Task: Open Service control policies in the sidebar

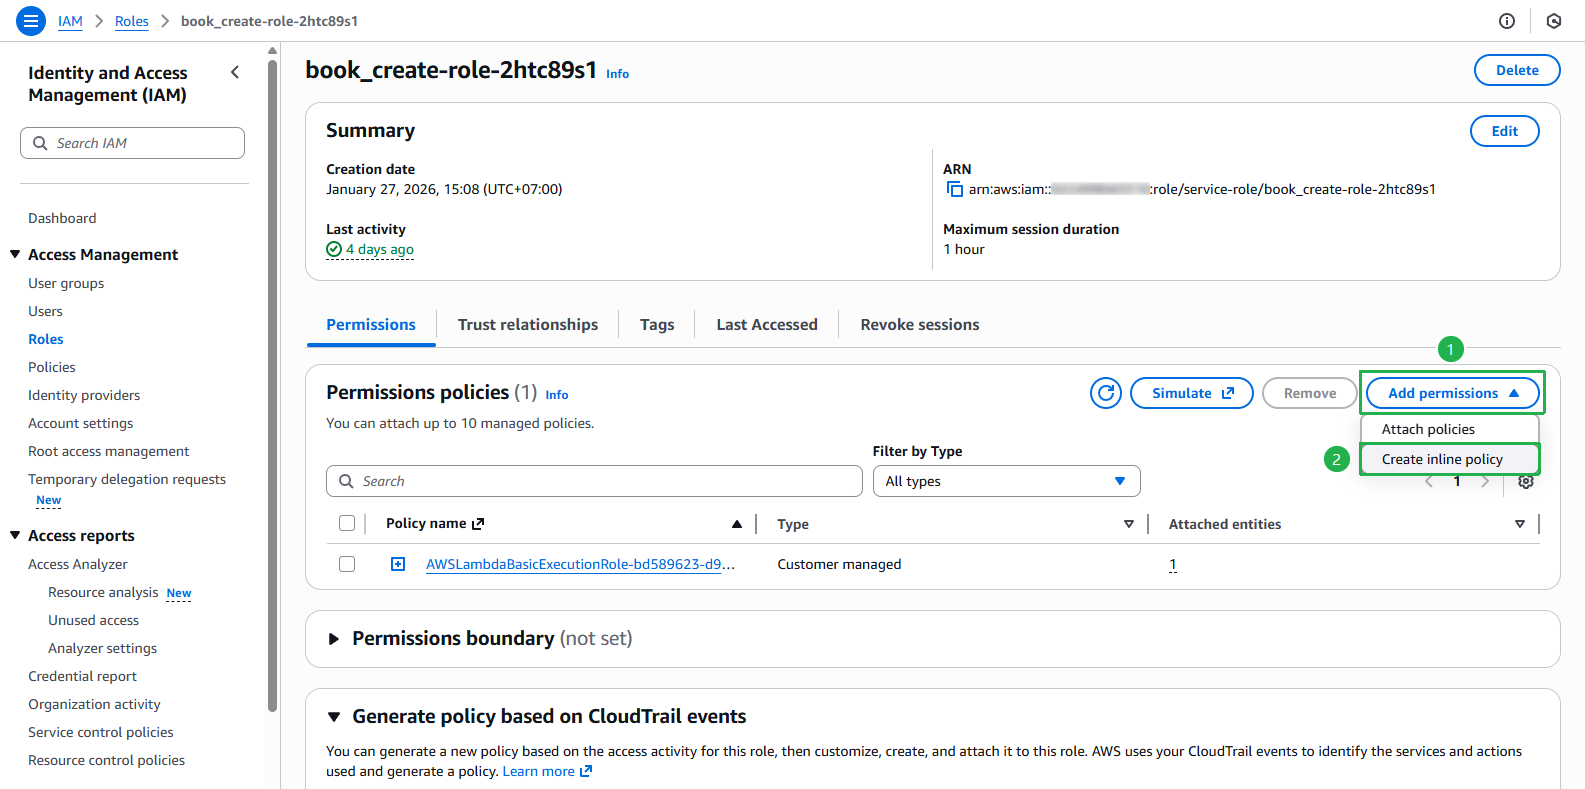Action: [x=101, y=732]
